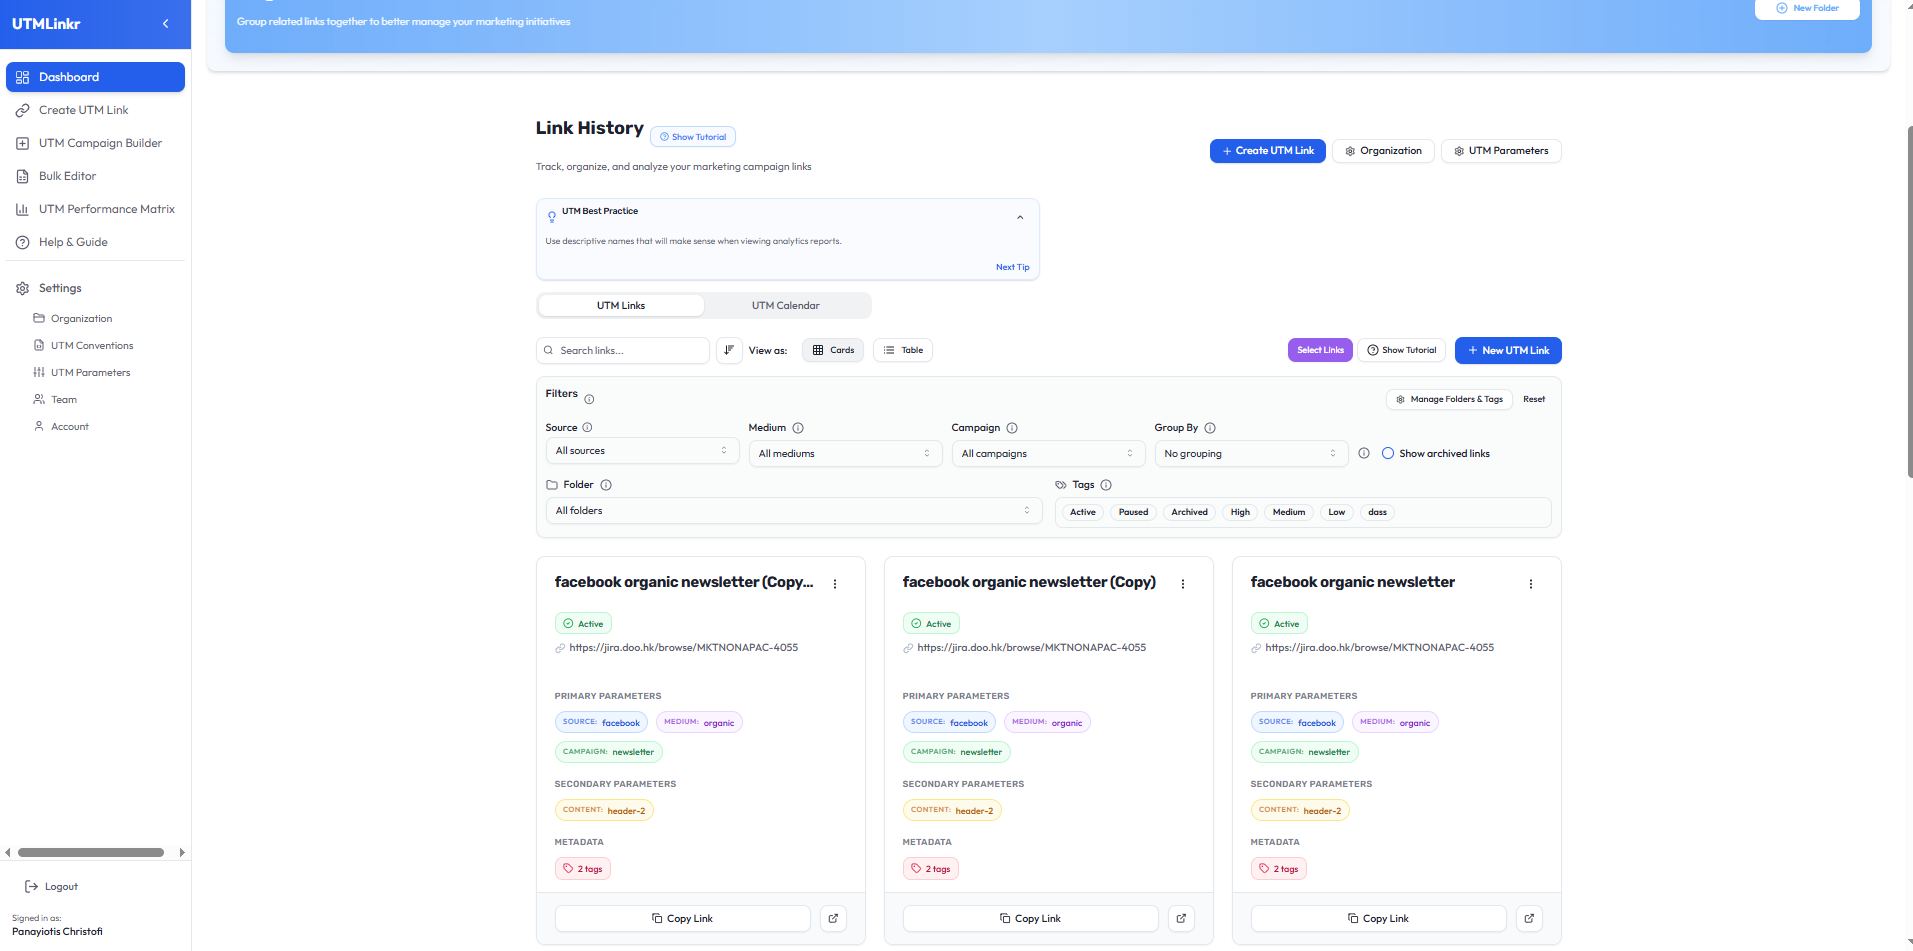
Task: Toggle the Low tag filter
Action: click(x=1337, y=512)
